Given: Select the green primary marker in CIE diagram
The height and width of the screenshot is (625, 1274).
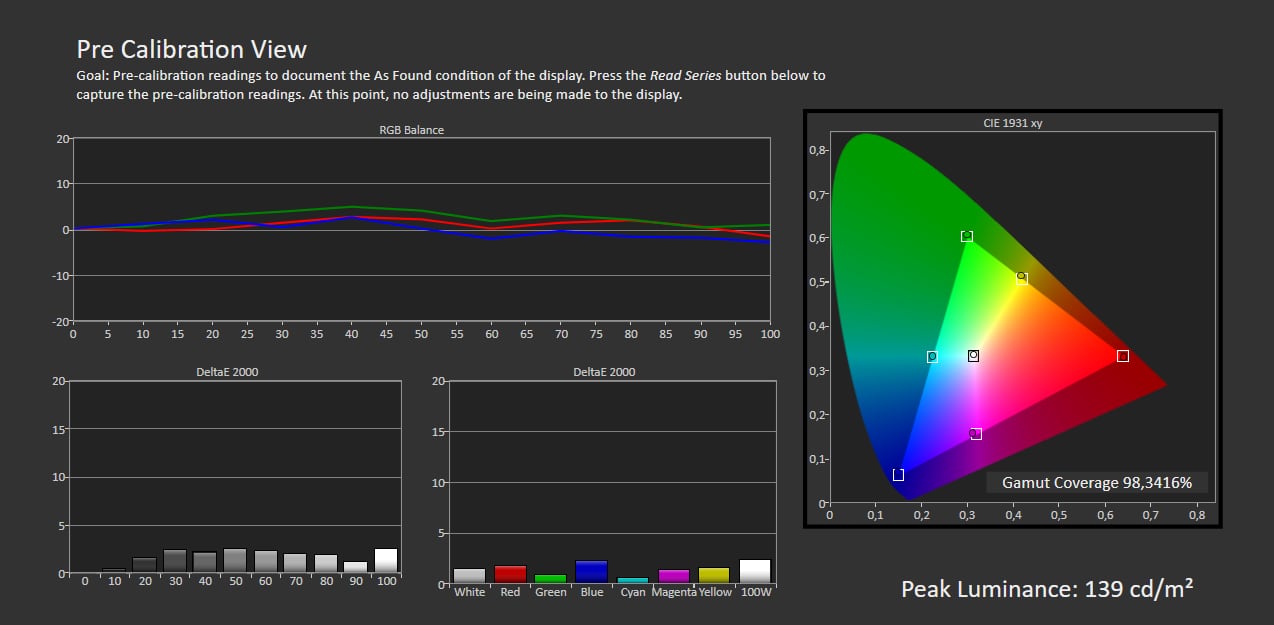Looking at the screenshot, I should pyautogui.click(x=967, y=236).
